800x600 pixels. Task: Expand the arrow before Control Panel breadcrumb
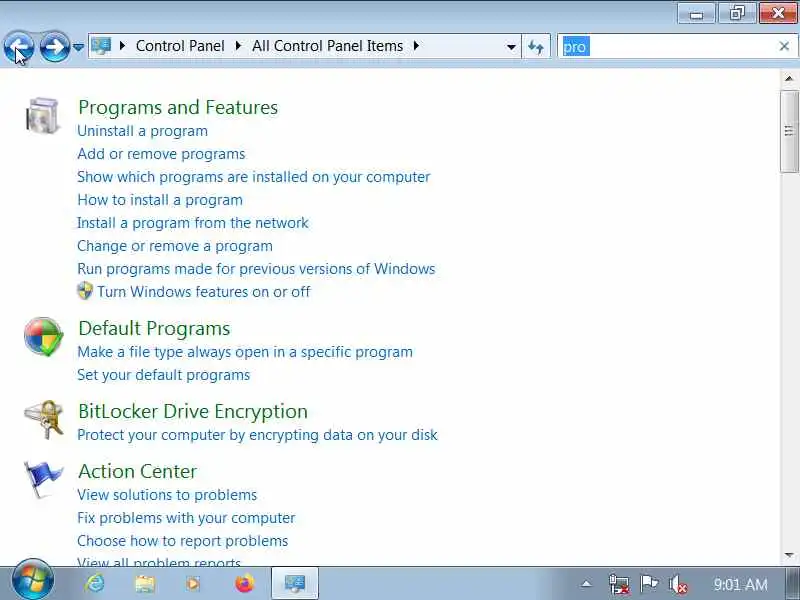pyautogui.click(x=122, y=46)
